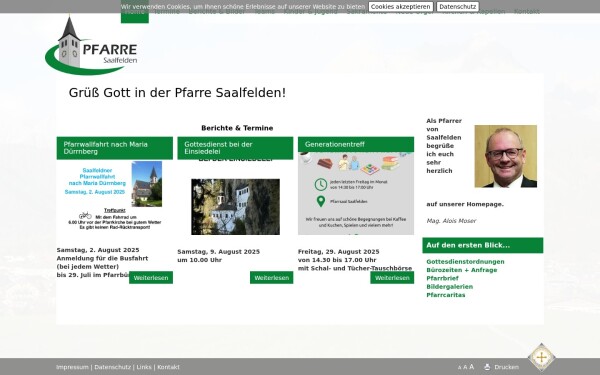The image size is (600, 375).
Task: Open Datenschutz in the footer
Action: coord(112,367)
